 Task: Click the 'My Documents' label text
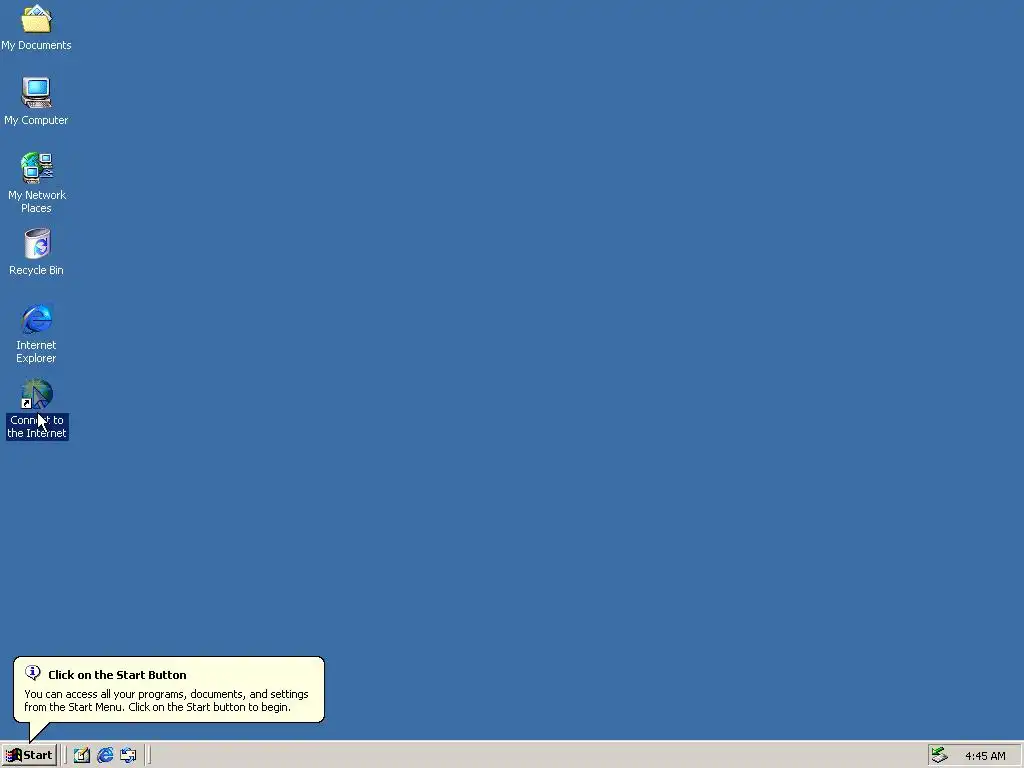tap(36, 45)
